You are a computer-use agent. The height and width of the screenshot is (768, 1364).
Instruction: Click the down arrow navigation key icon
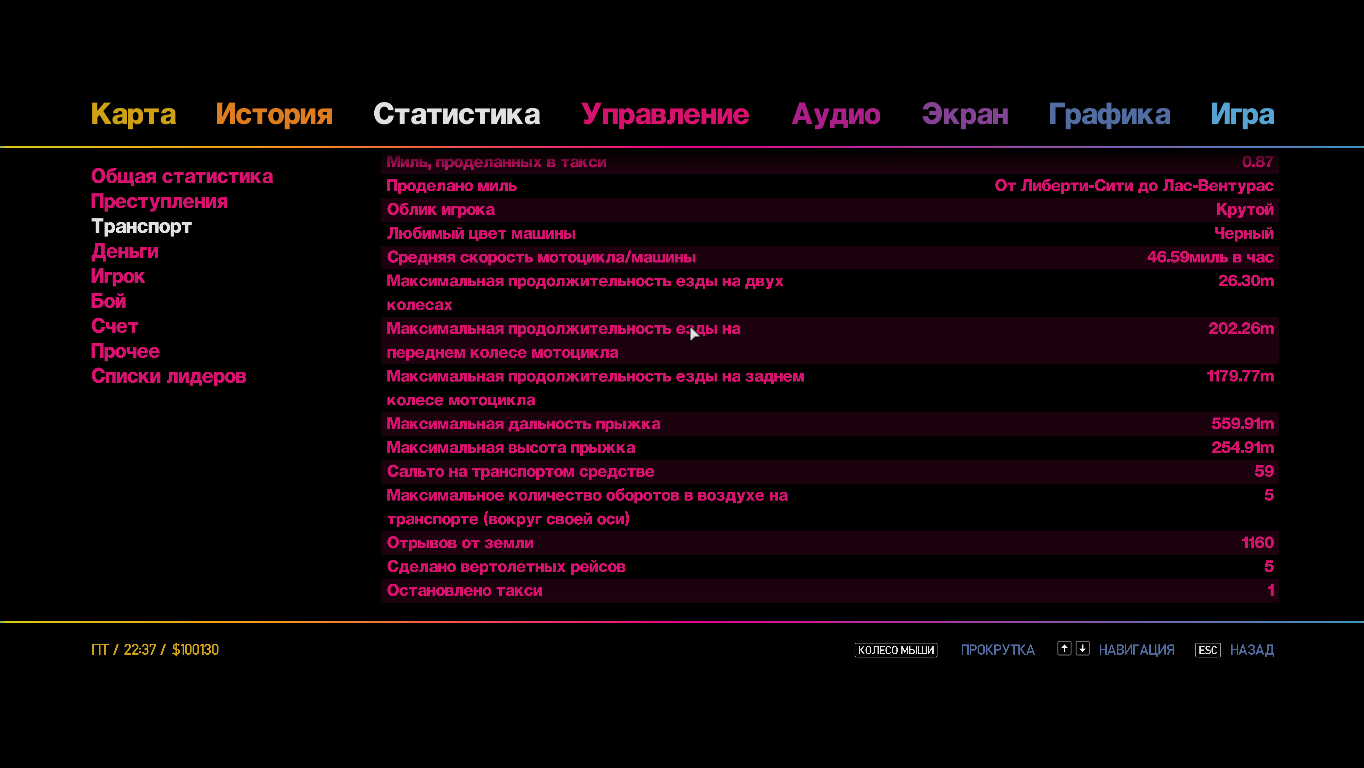tap(1082, 649)
